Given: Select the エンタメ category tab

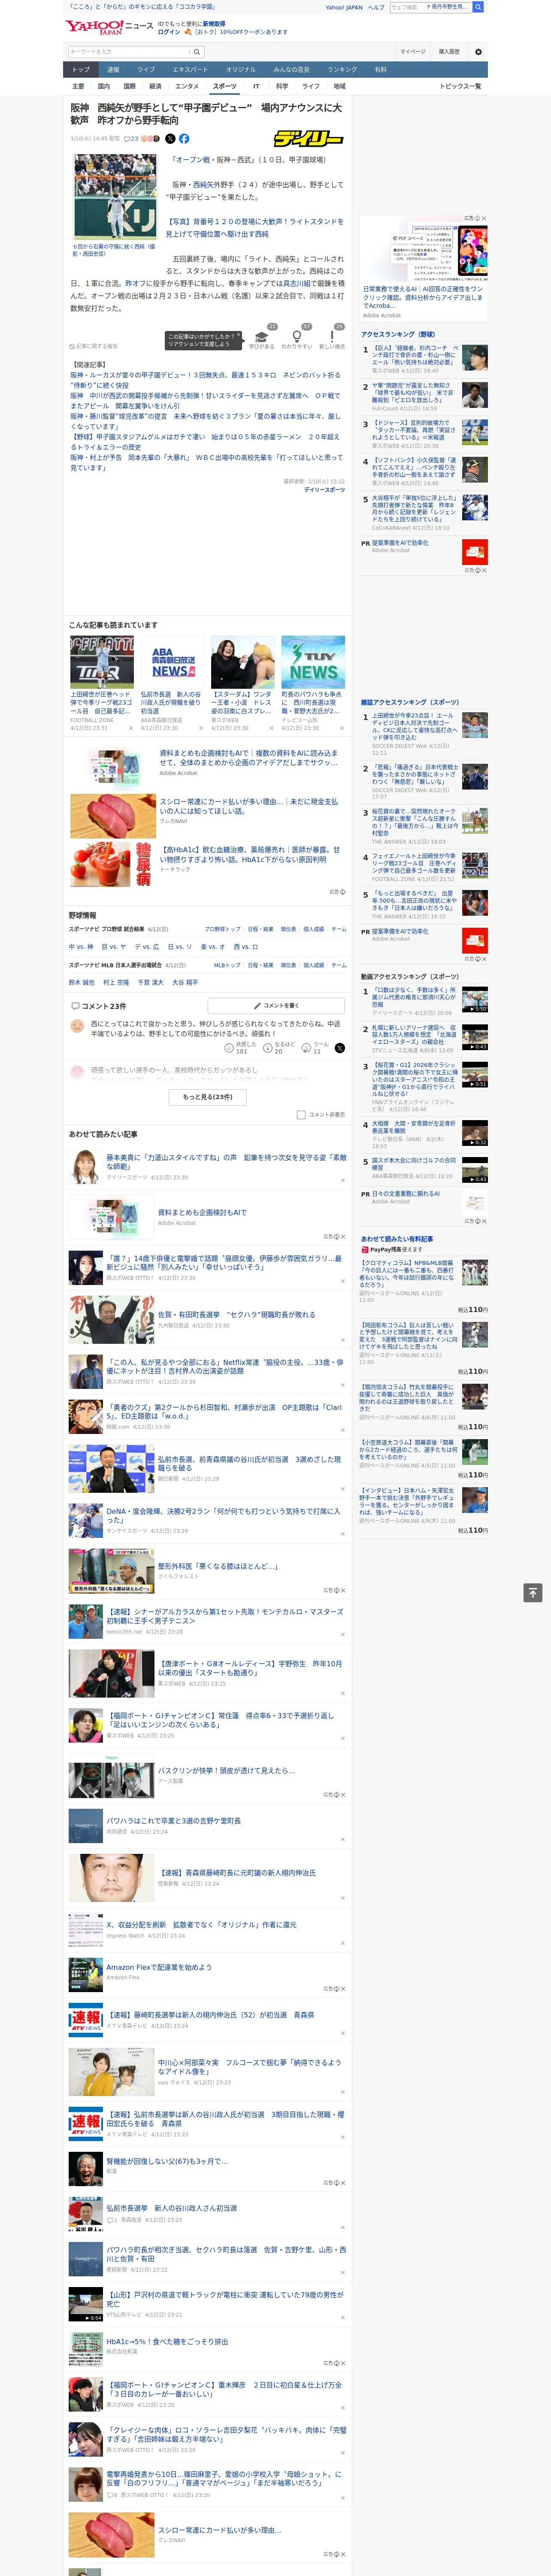Looking at the screenshot, I should coord(187,86).
